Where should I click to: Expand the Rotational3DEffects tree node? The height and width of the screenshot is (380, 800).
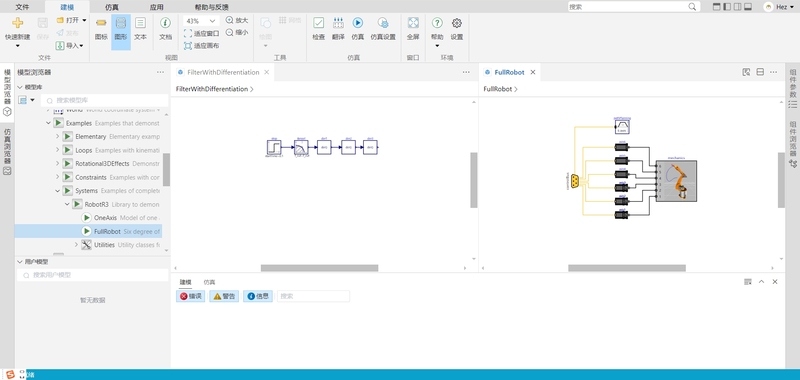[58, 163]
